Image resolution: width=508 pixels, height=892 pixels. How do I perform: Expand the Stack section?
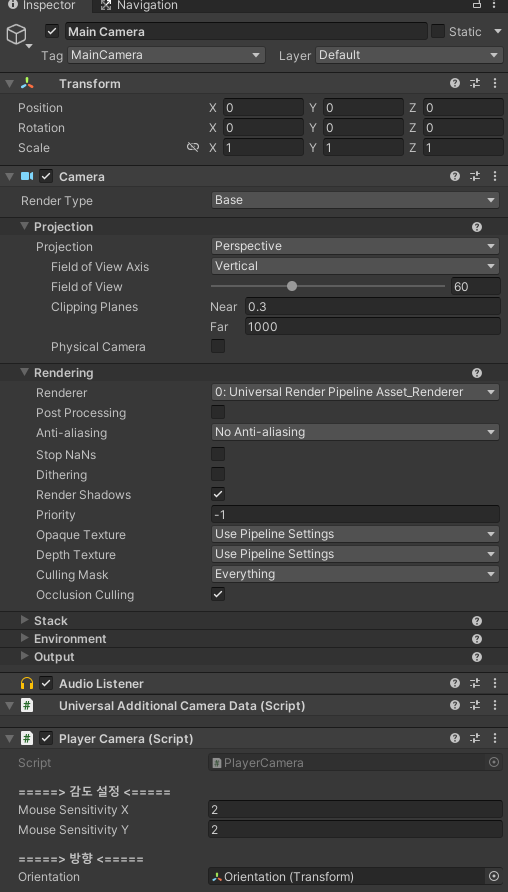click(24, 620)
